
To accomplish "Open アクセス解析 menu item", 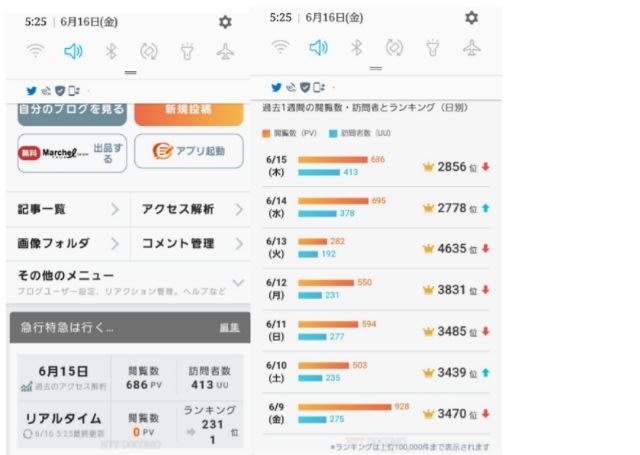I will [190, 209].
